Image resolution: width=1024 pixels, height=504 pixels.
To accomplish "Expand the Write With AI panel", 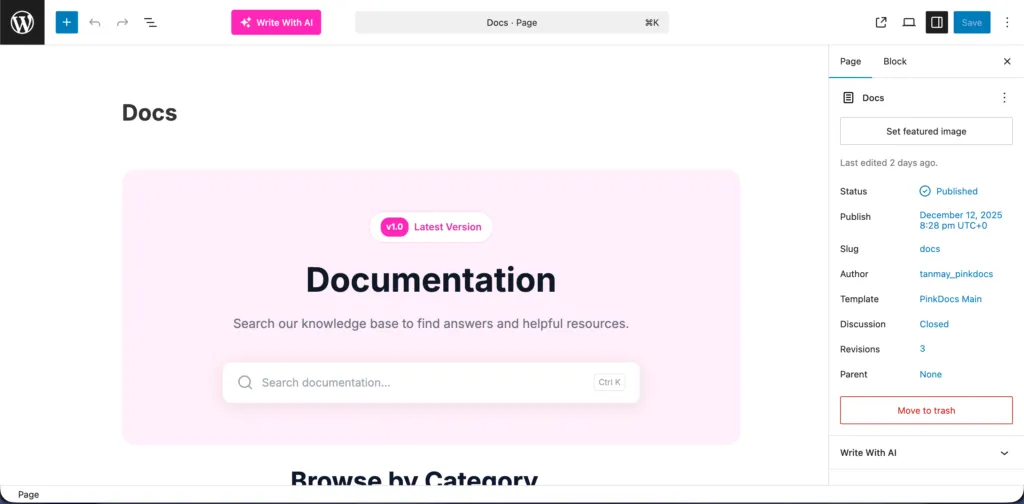I will tap(1004, 453).
